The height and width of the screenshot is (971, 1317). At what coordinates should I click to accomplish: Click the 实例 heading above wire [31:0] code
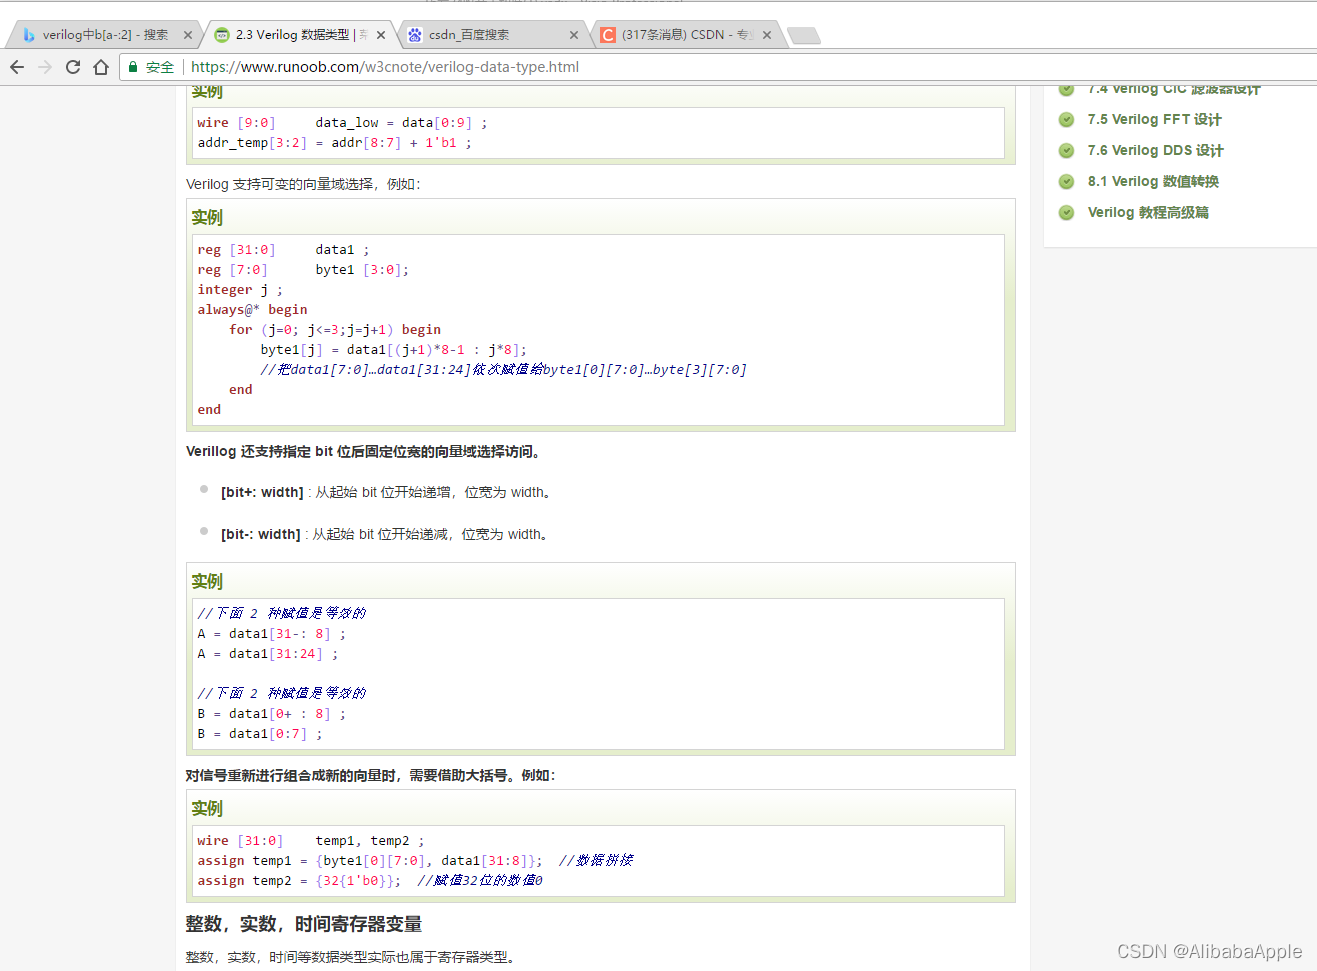click(207, 808)
